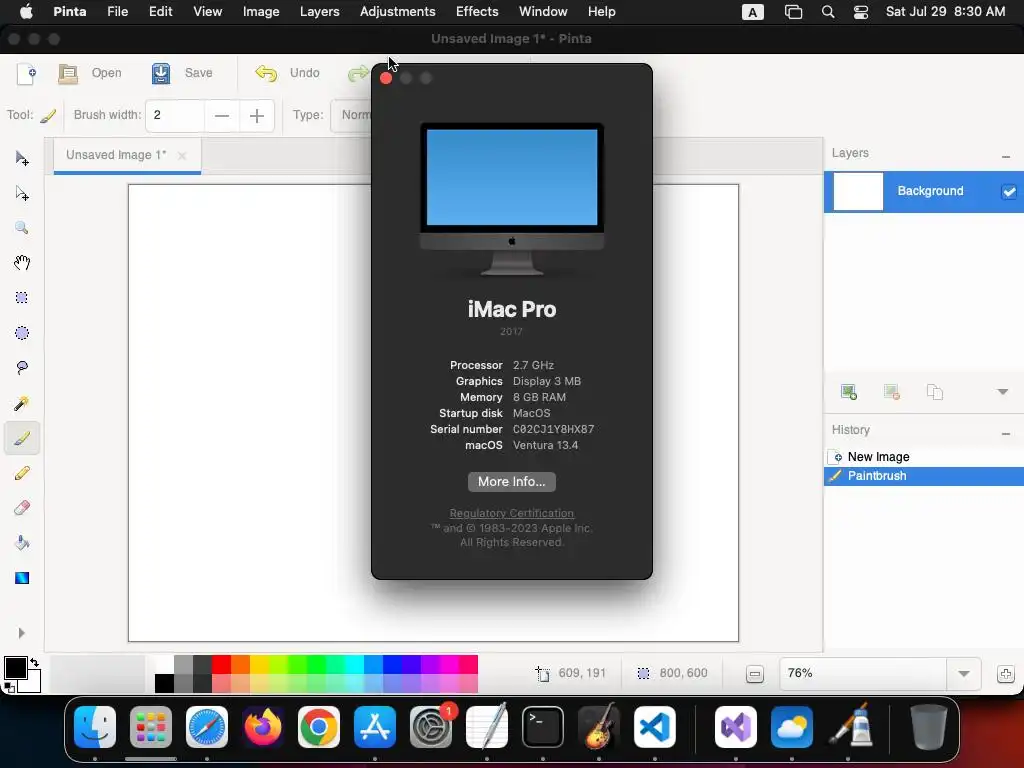
Task: Select the Gradient tool
Action: click(x=22, y=578)
